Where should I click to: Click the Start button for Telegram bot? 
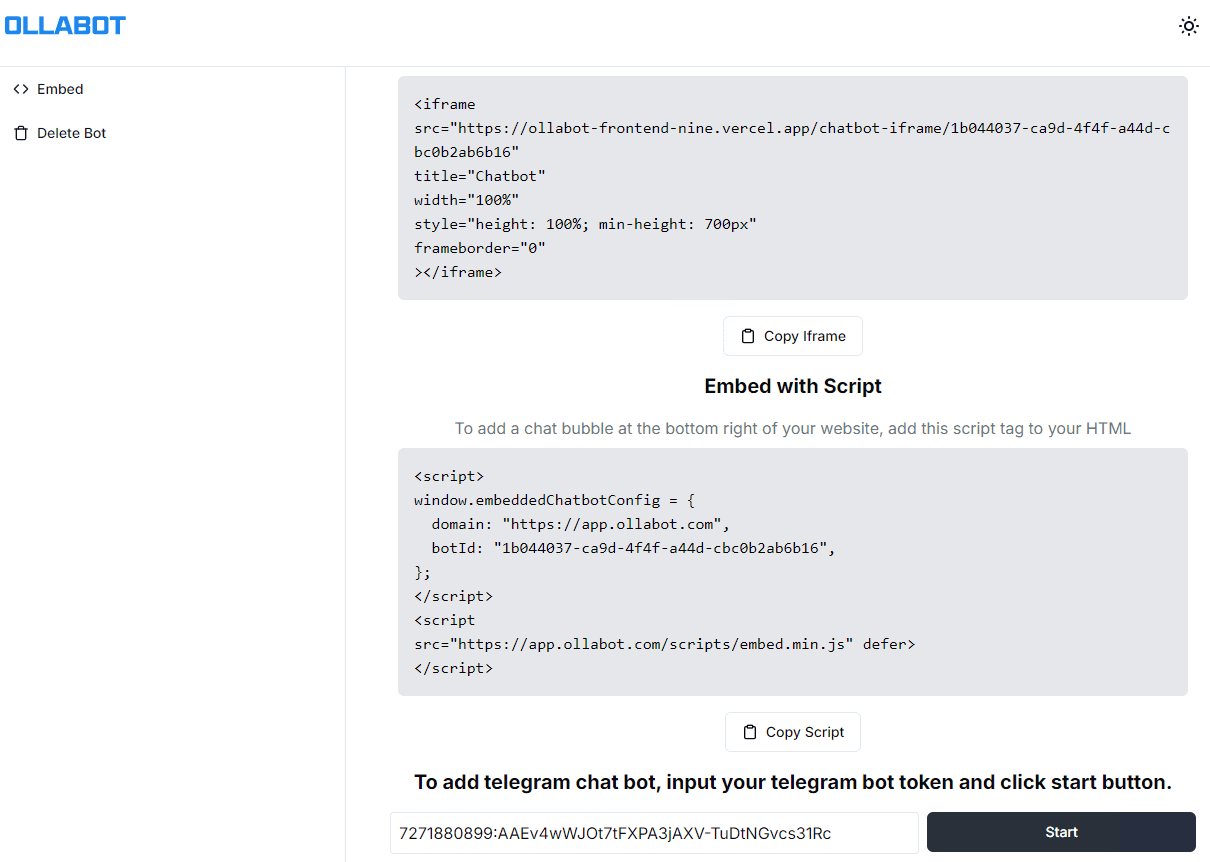point(1061,832)
